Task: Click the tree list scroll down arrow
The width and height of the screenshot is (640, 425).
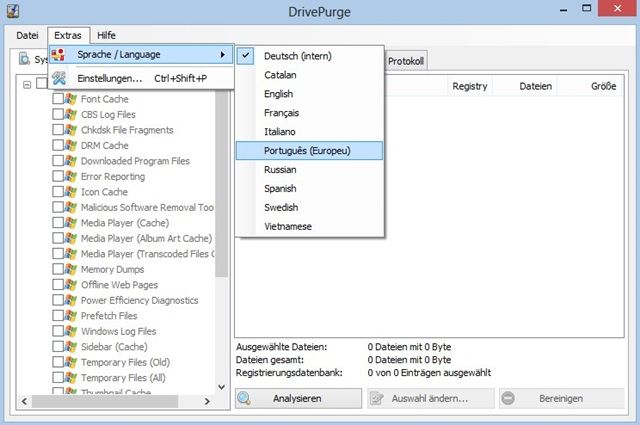Action: pyautogui.click(x=222, y=387)
